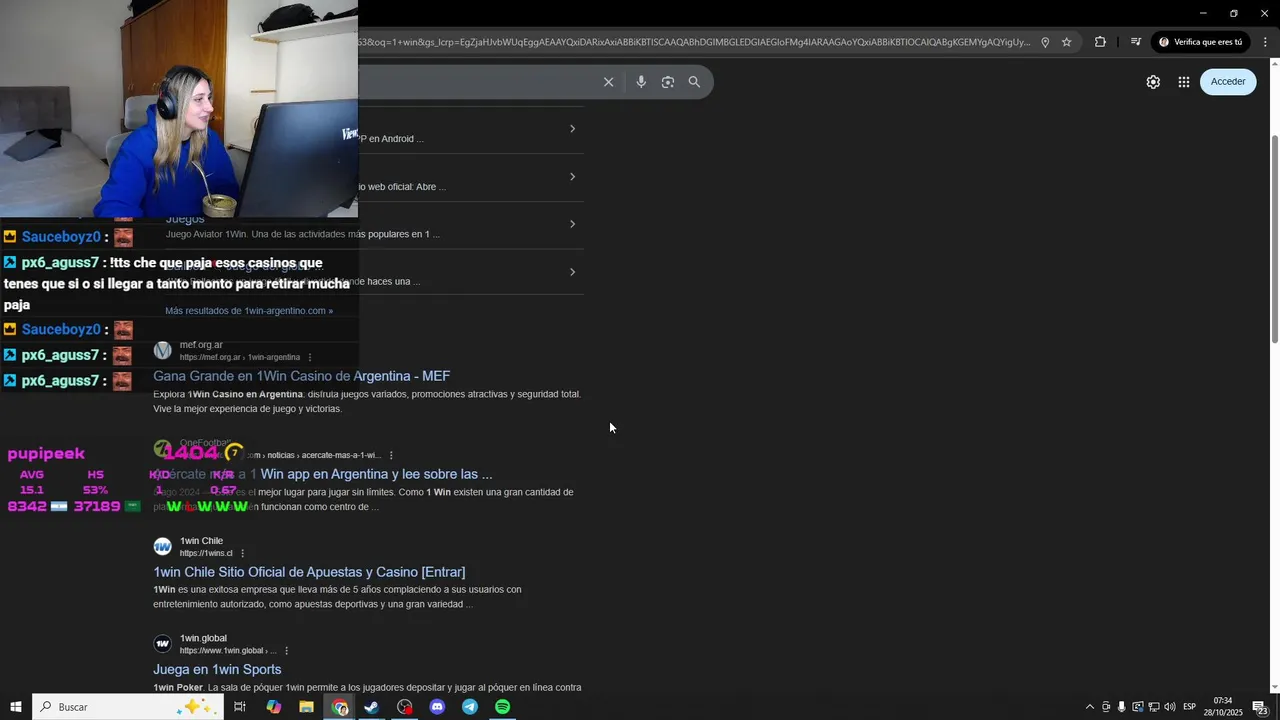Screen dimensions: 1280x720
Task: Open Spotify from the taskbar
Action: [x=503, y=707]
